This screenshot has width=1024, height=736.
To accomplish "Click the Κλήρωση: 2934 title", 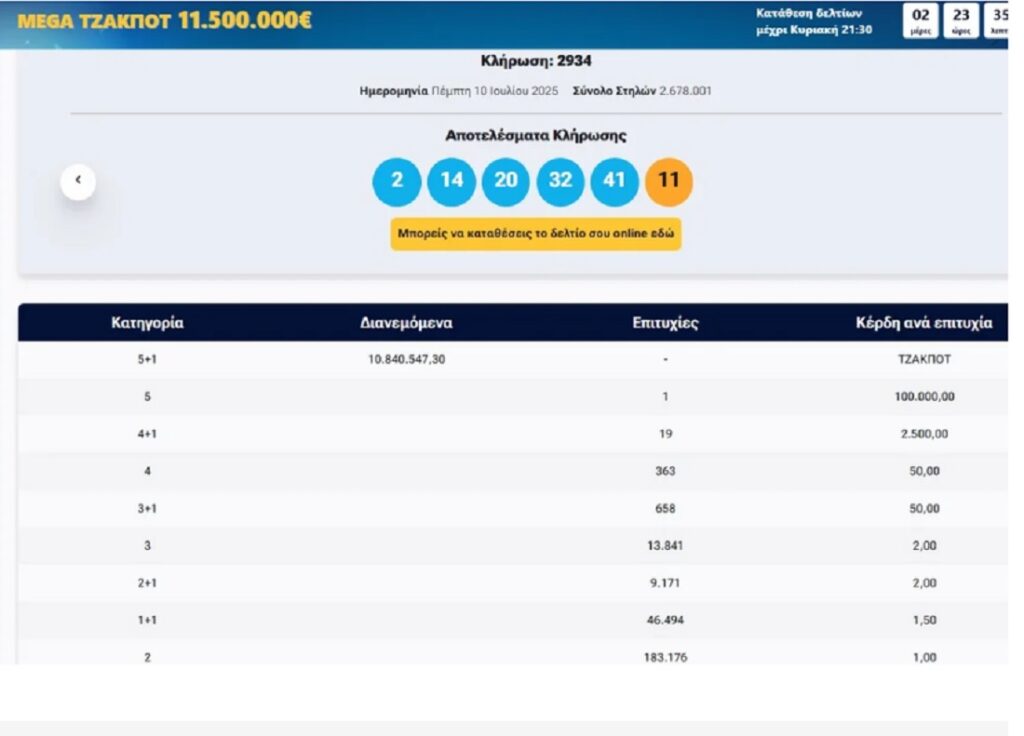I will 536,61.
